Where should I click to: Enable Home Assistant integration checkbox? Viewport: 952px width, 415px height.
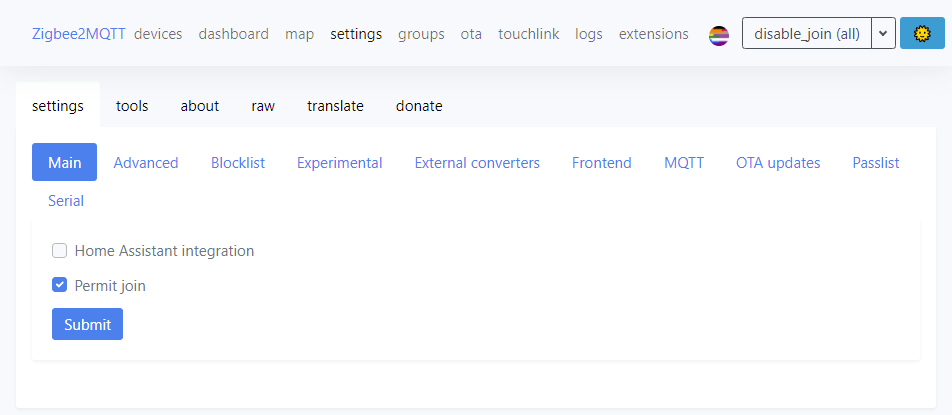(60, 251)
